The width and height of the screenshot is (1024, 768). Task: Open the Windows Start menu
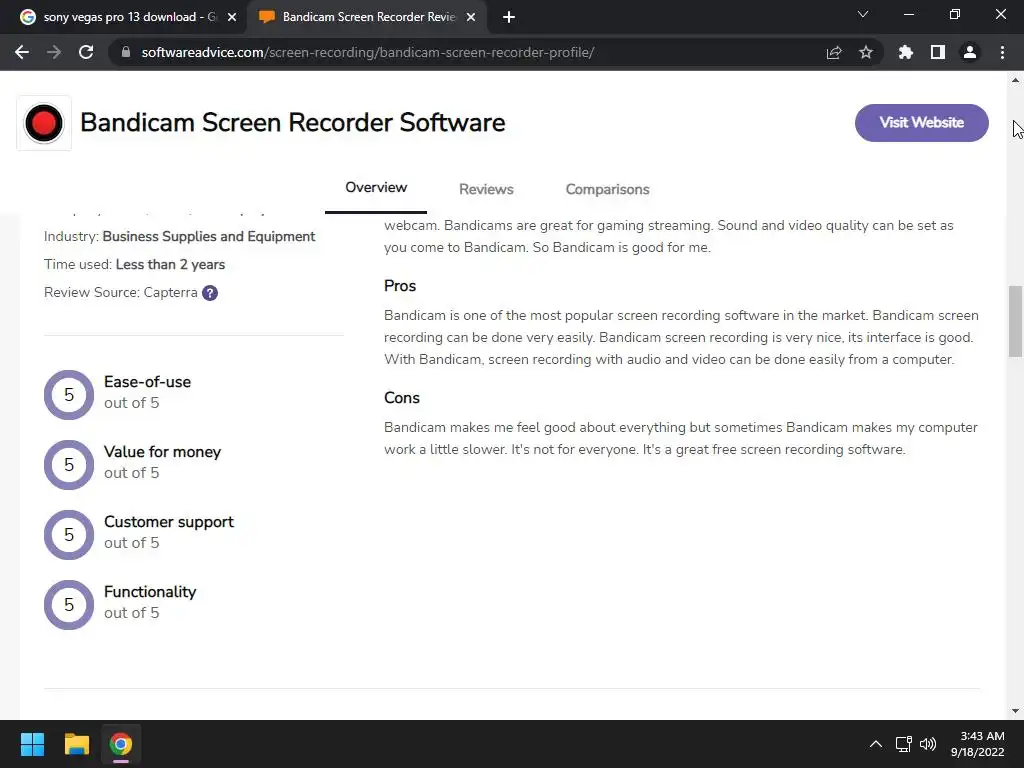(32, 744)
